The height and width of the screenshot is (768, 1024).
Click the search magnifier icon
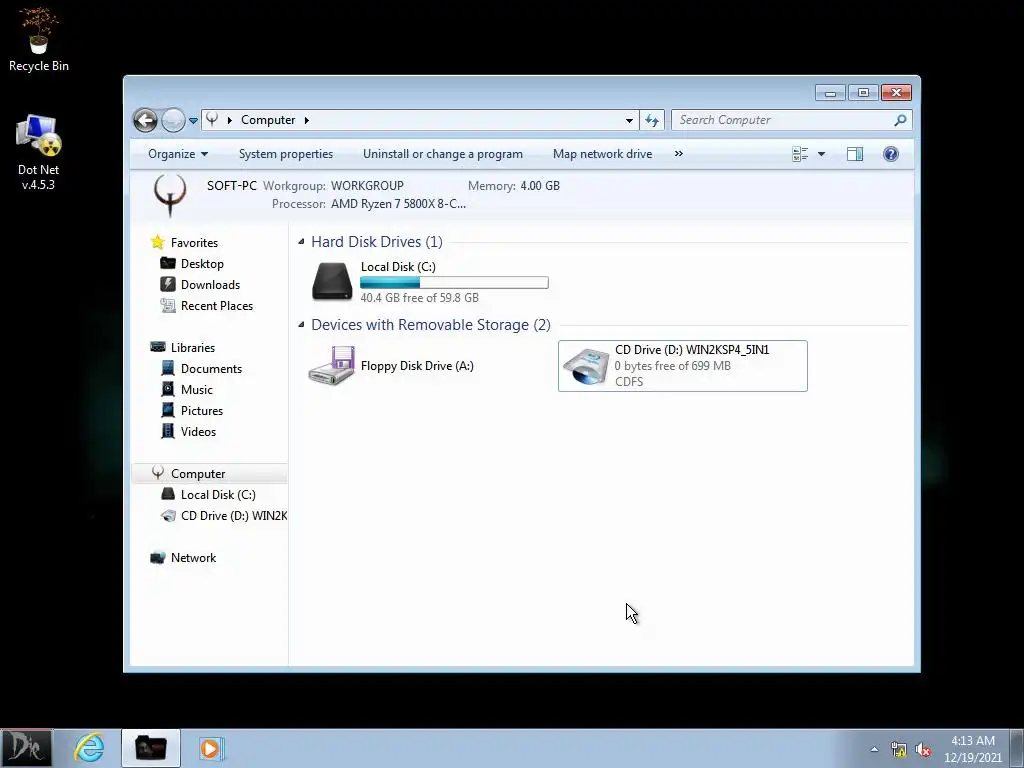901,120
